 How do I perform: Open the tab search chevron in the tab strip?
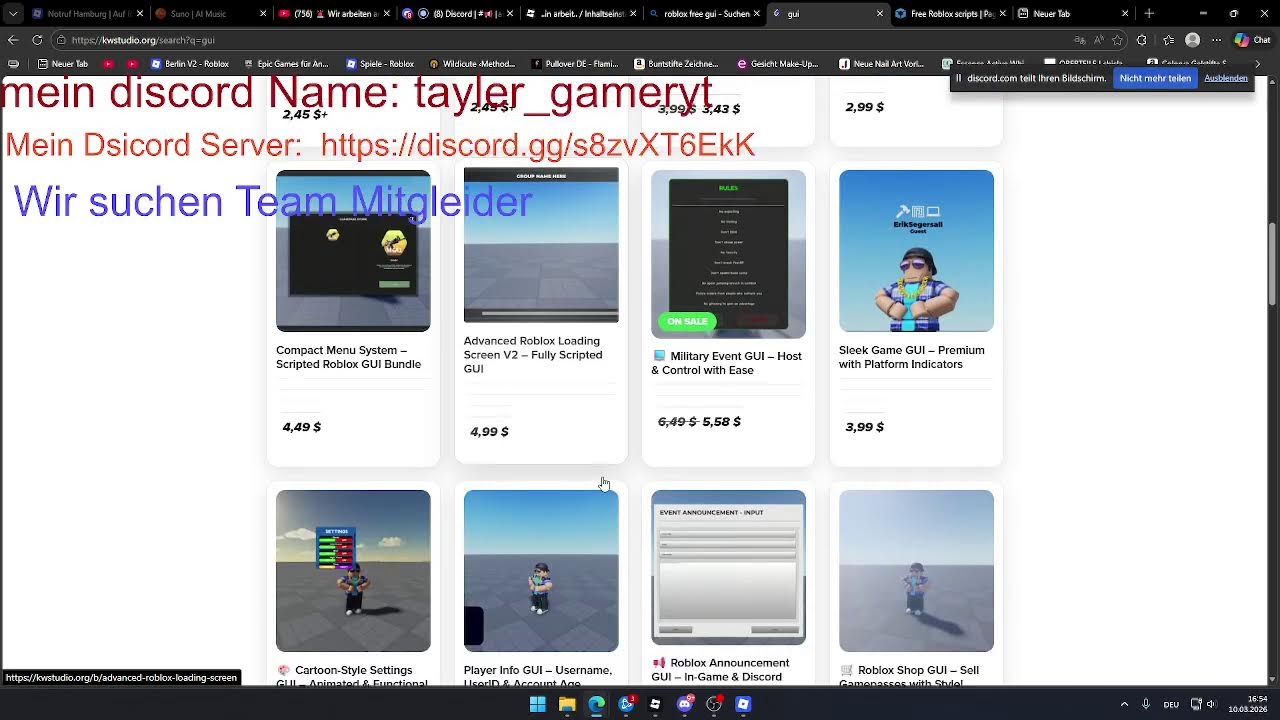12,14
